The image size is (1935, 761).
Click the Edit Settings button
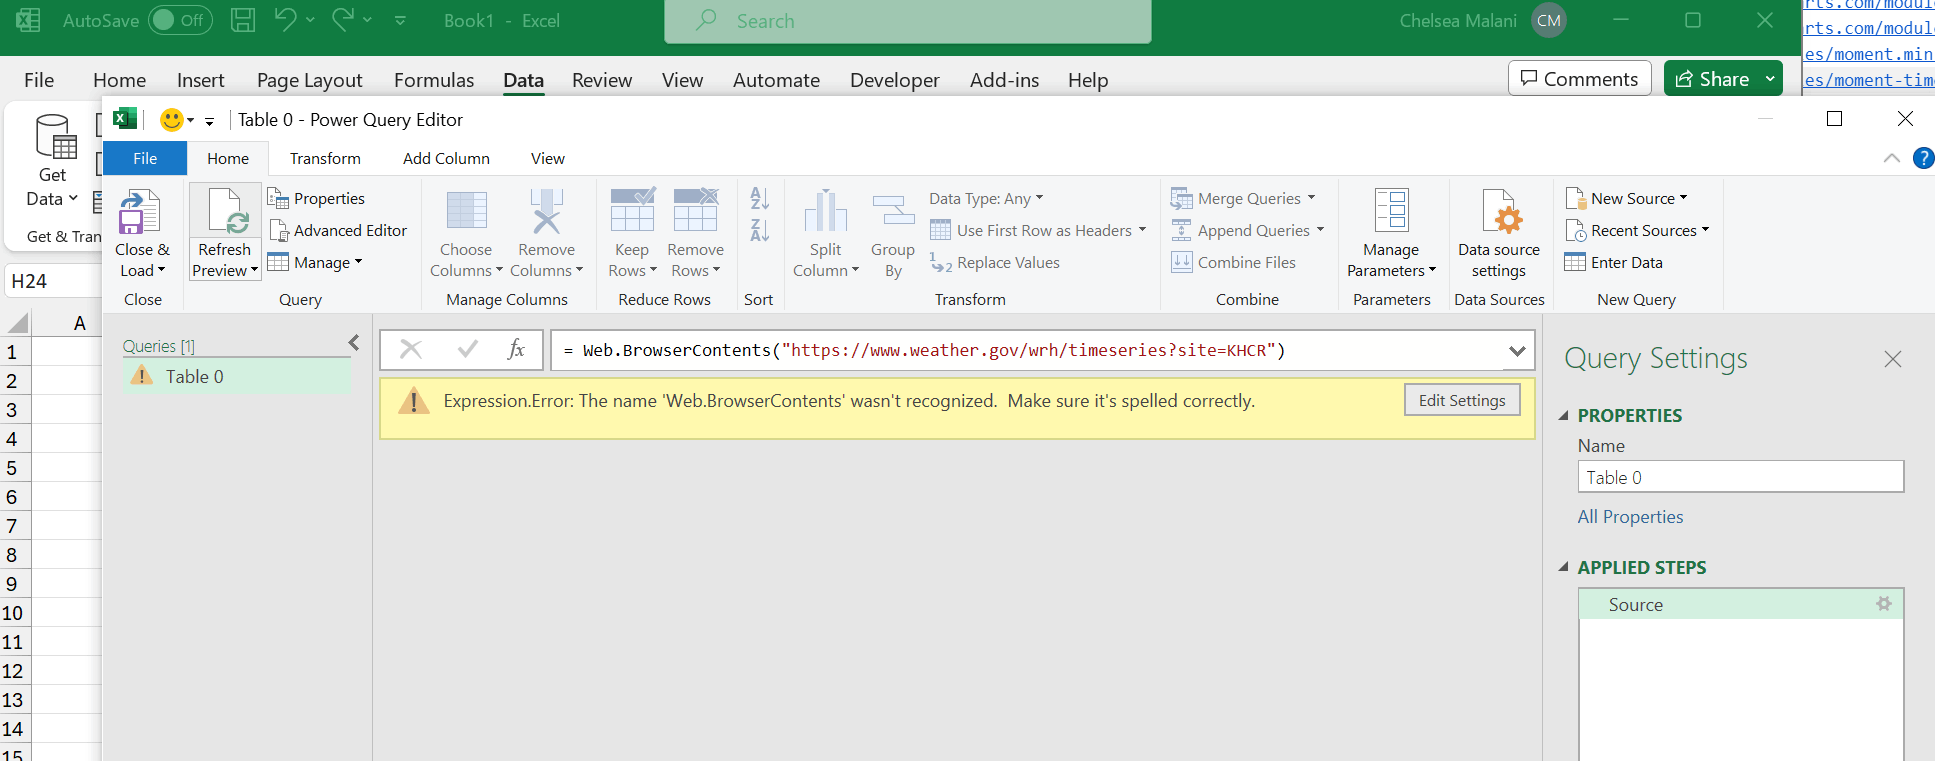coord(1462,400)
